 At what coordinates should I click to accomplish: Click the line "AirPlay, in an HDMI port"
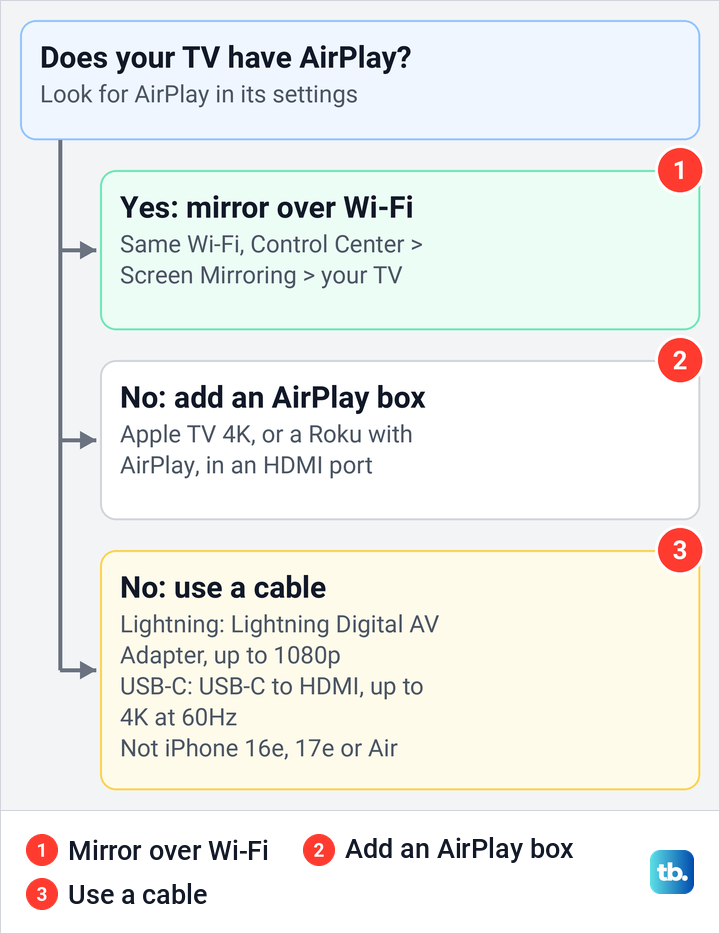click(x=246, y=466)
